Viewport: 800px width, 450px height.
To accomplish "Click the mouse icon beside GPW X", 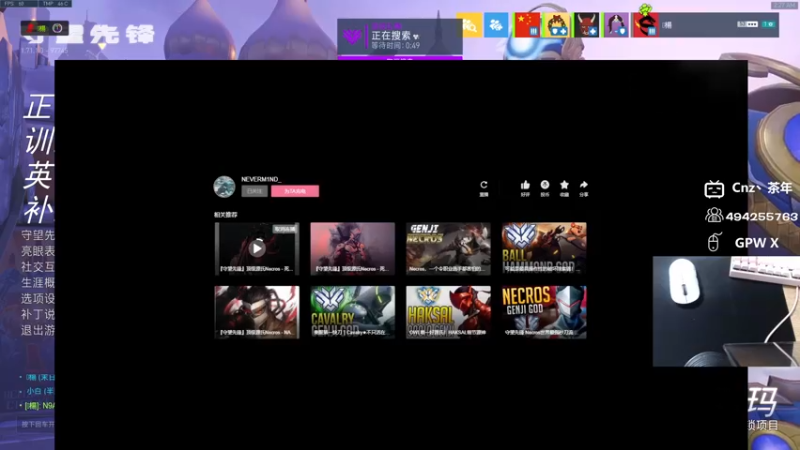I will click(x=714, y=242).
